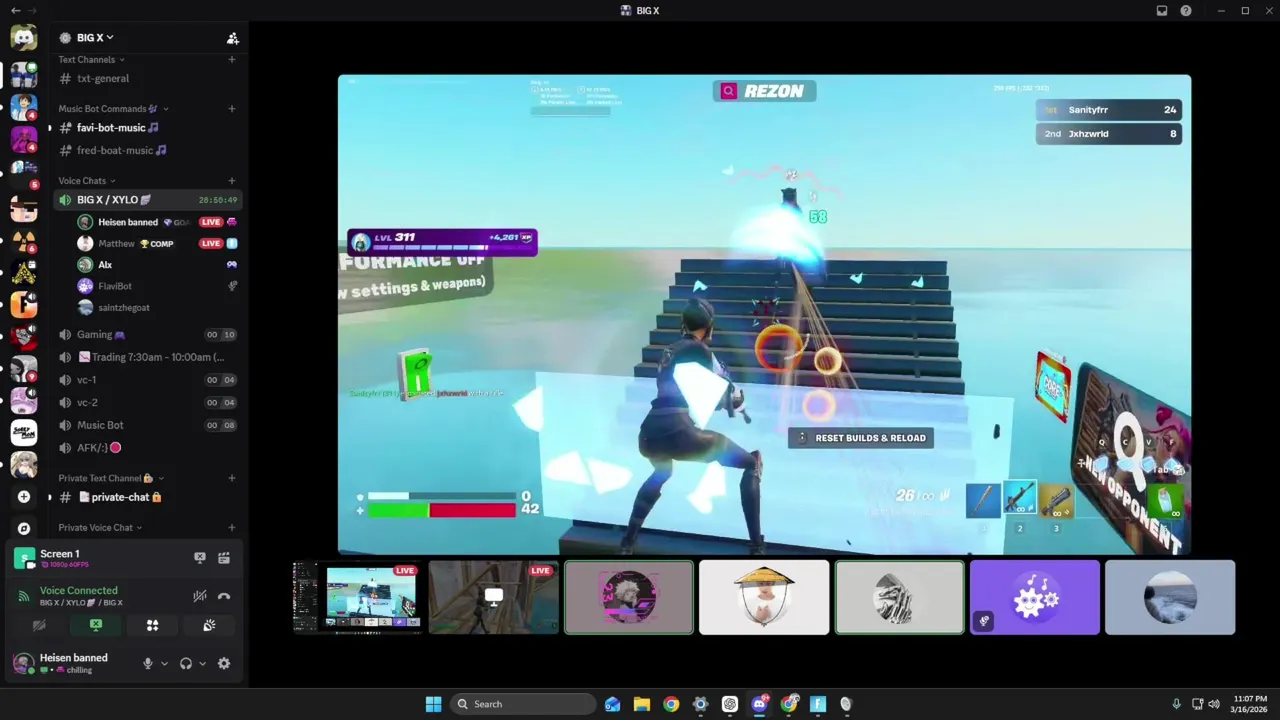Open User Settings gear
Screen dimensions: 1280x720
click(224, 663)
